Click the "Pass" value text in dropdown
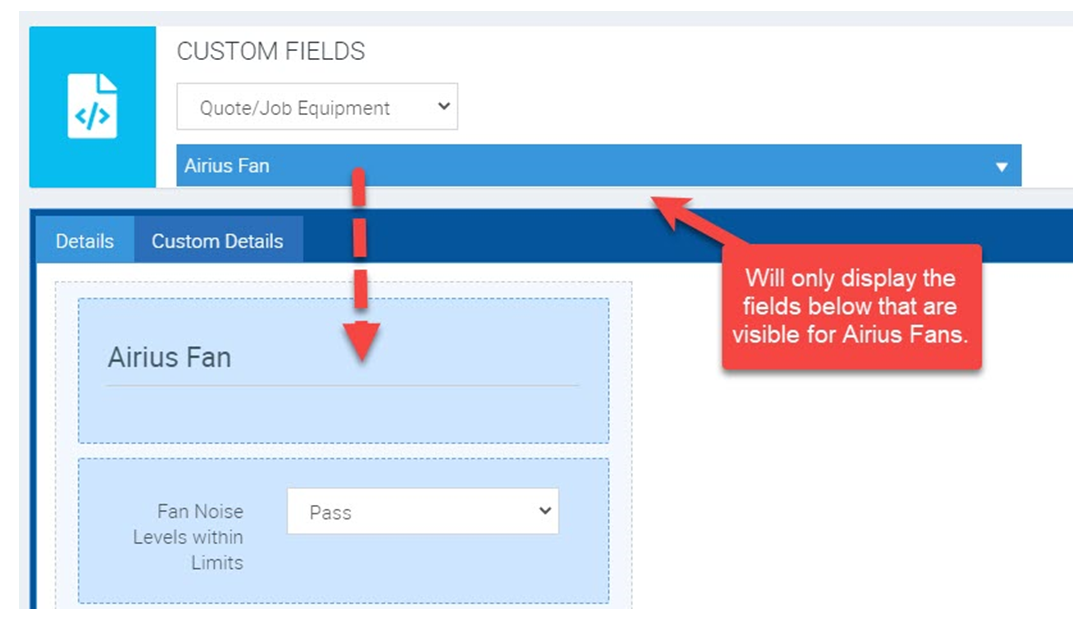The image size is (1085, 625). point(330,512)
